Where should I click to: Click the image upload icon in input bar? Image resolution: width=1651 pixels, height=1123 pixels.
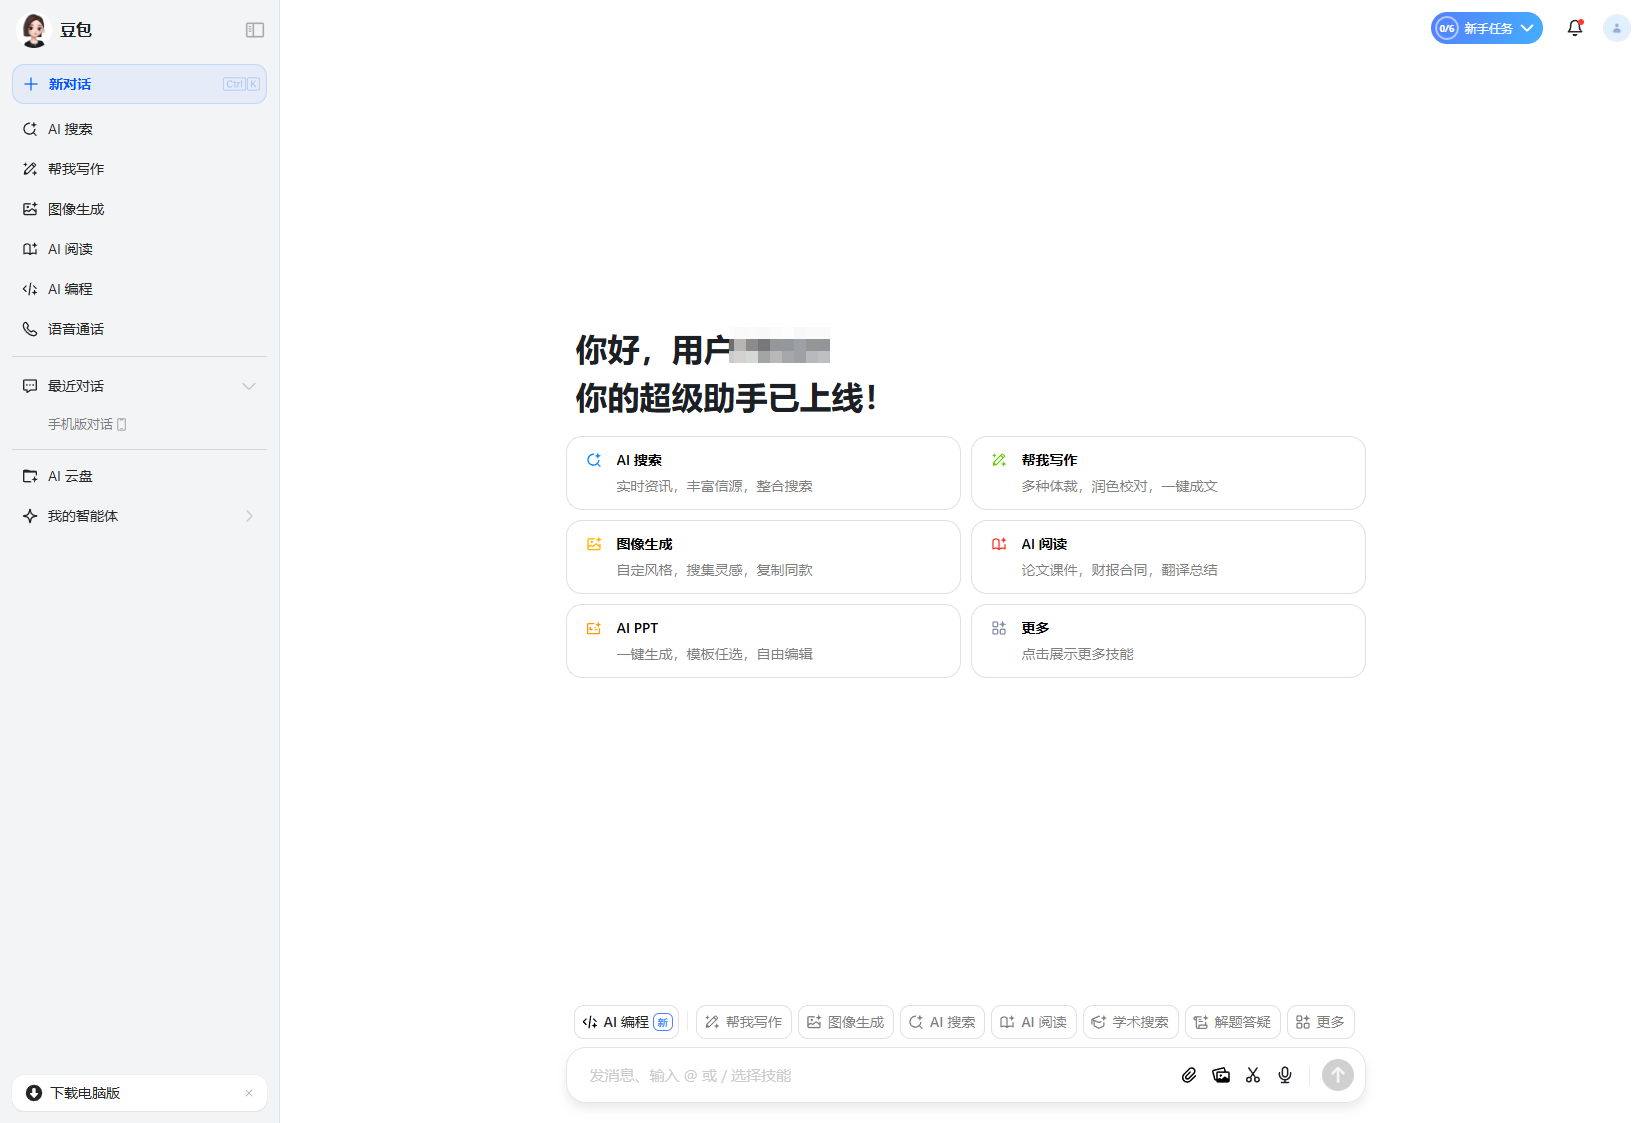click(x=1221, y=1075)
